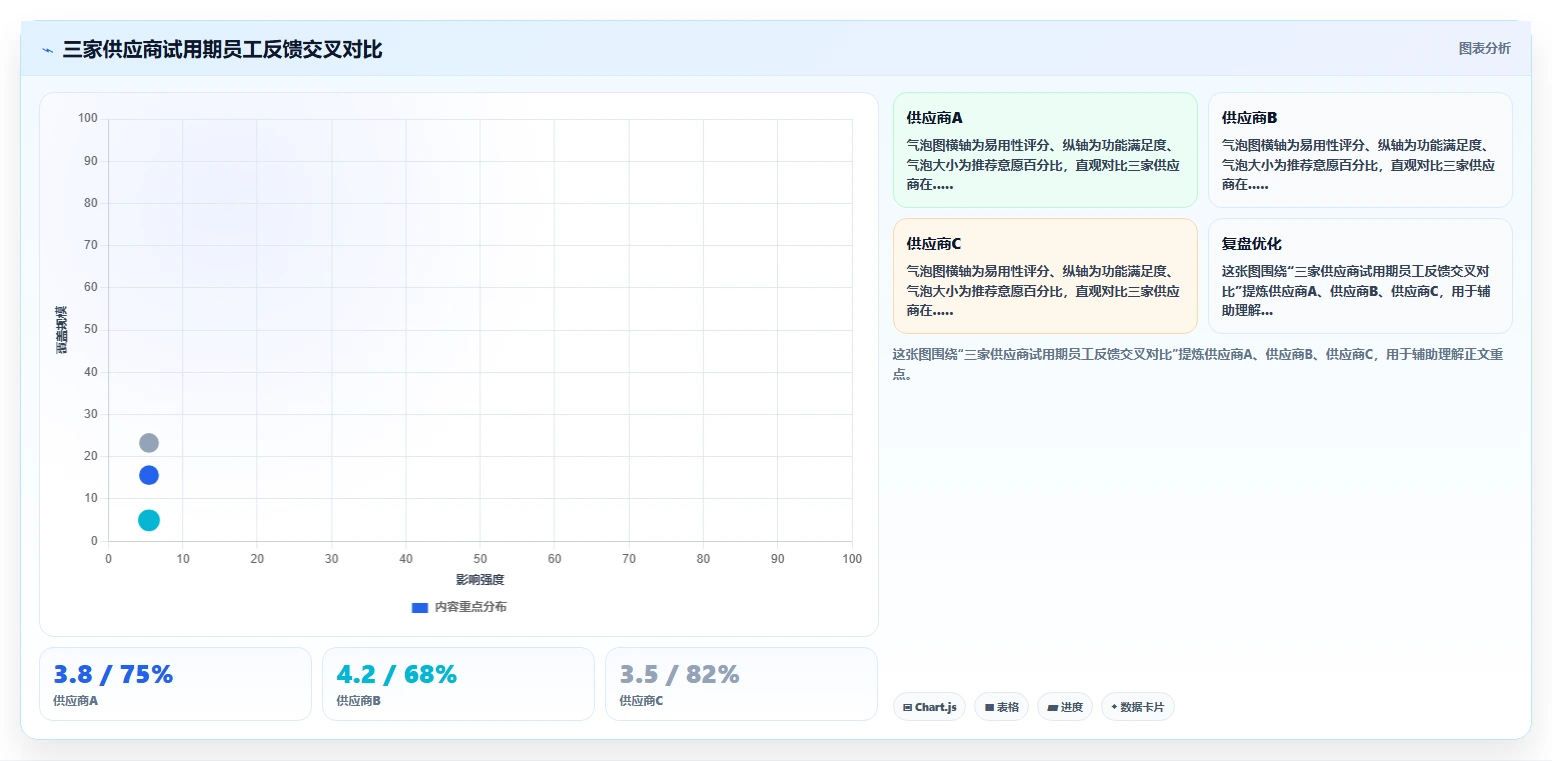This screenshot has width=1552, height=761.
Task: Click the Chart.js tag
Action: point(929,707)
